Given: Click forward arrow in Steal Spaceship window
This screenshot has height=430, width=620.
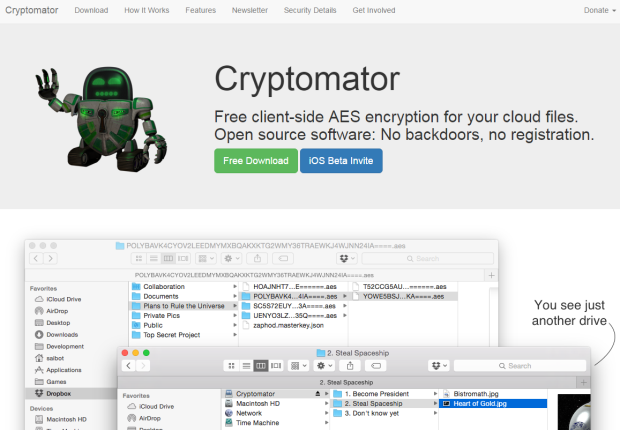Looking at the screenshot, I should click(x=143, y=366).
